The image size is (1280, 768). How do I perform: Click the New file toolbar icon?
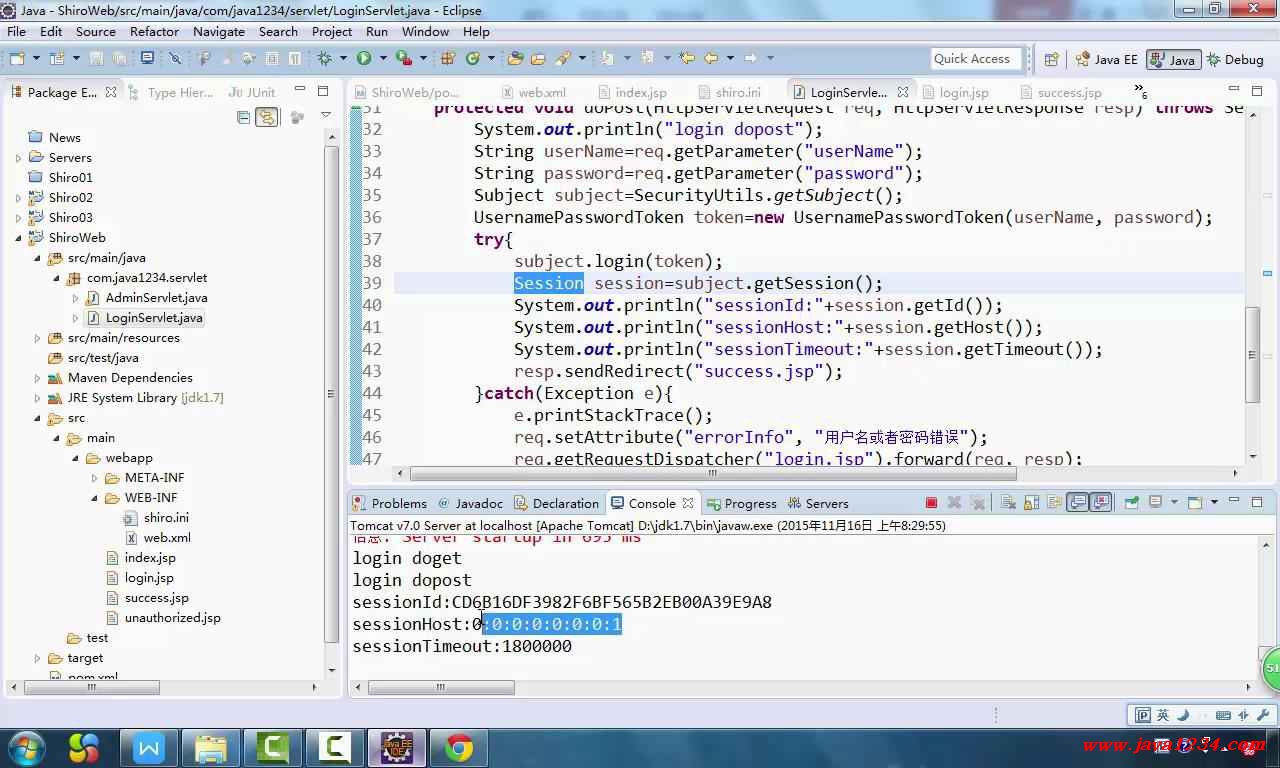tap(17, 58)
